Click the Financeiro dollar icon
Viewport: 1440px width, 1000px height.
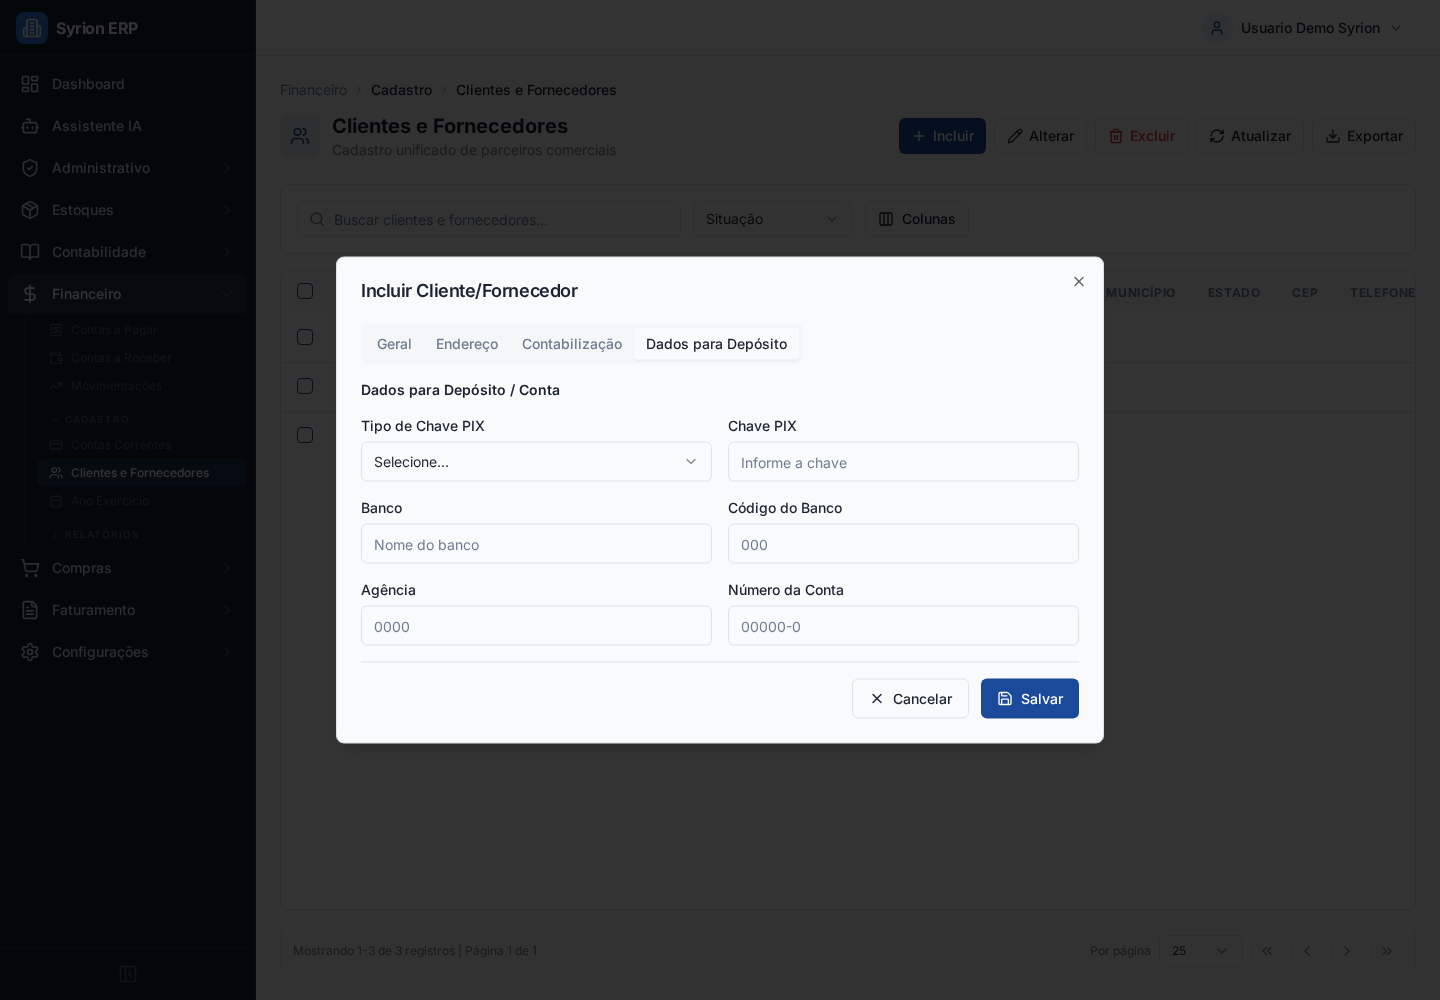tap(30, 294)
